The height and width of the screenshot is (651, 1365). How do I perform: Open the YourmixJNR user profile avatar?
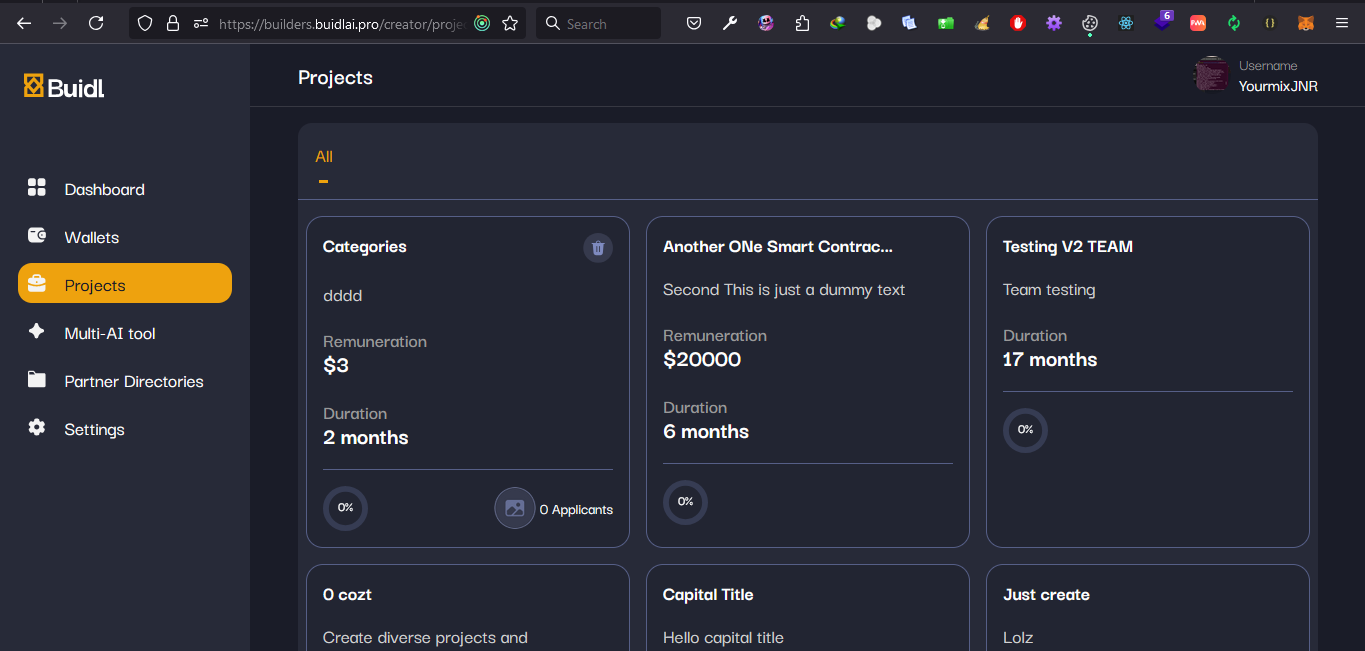pos(1211,75)
